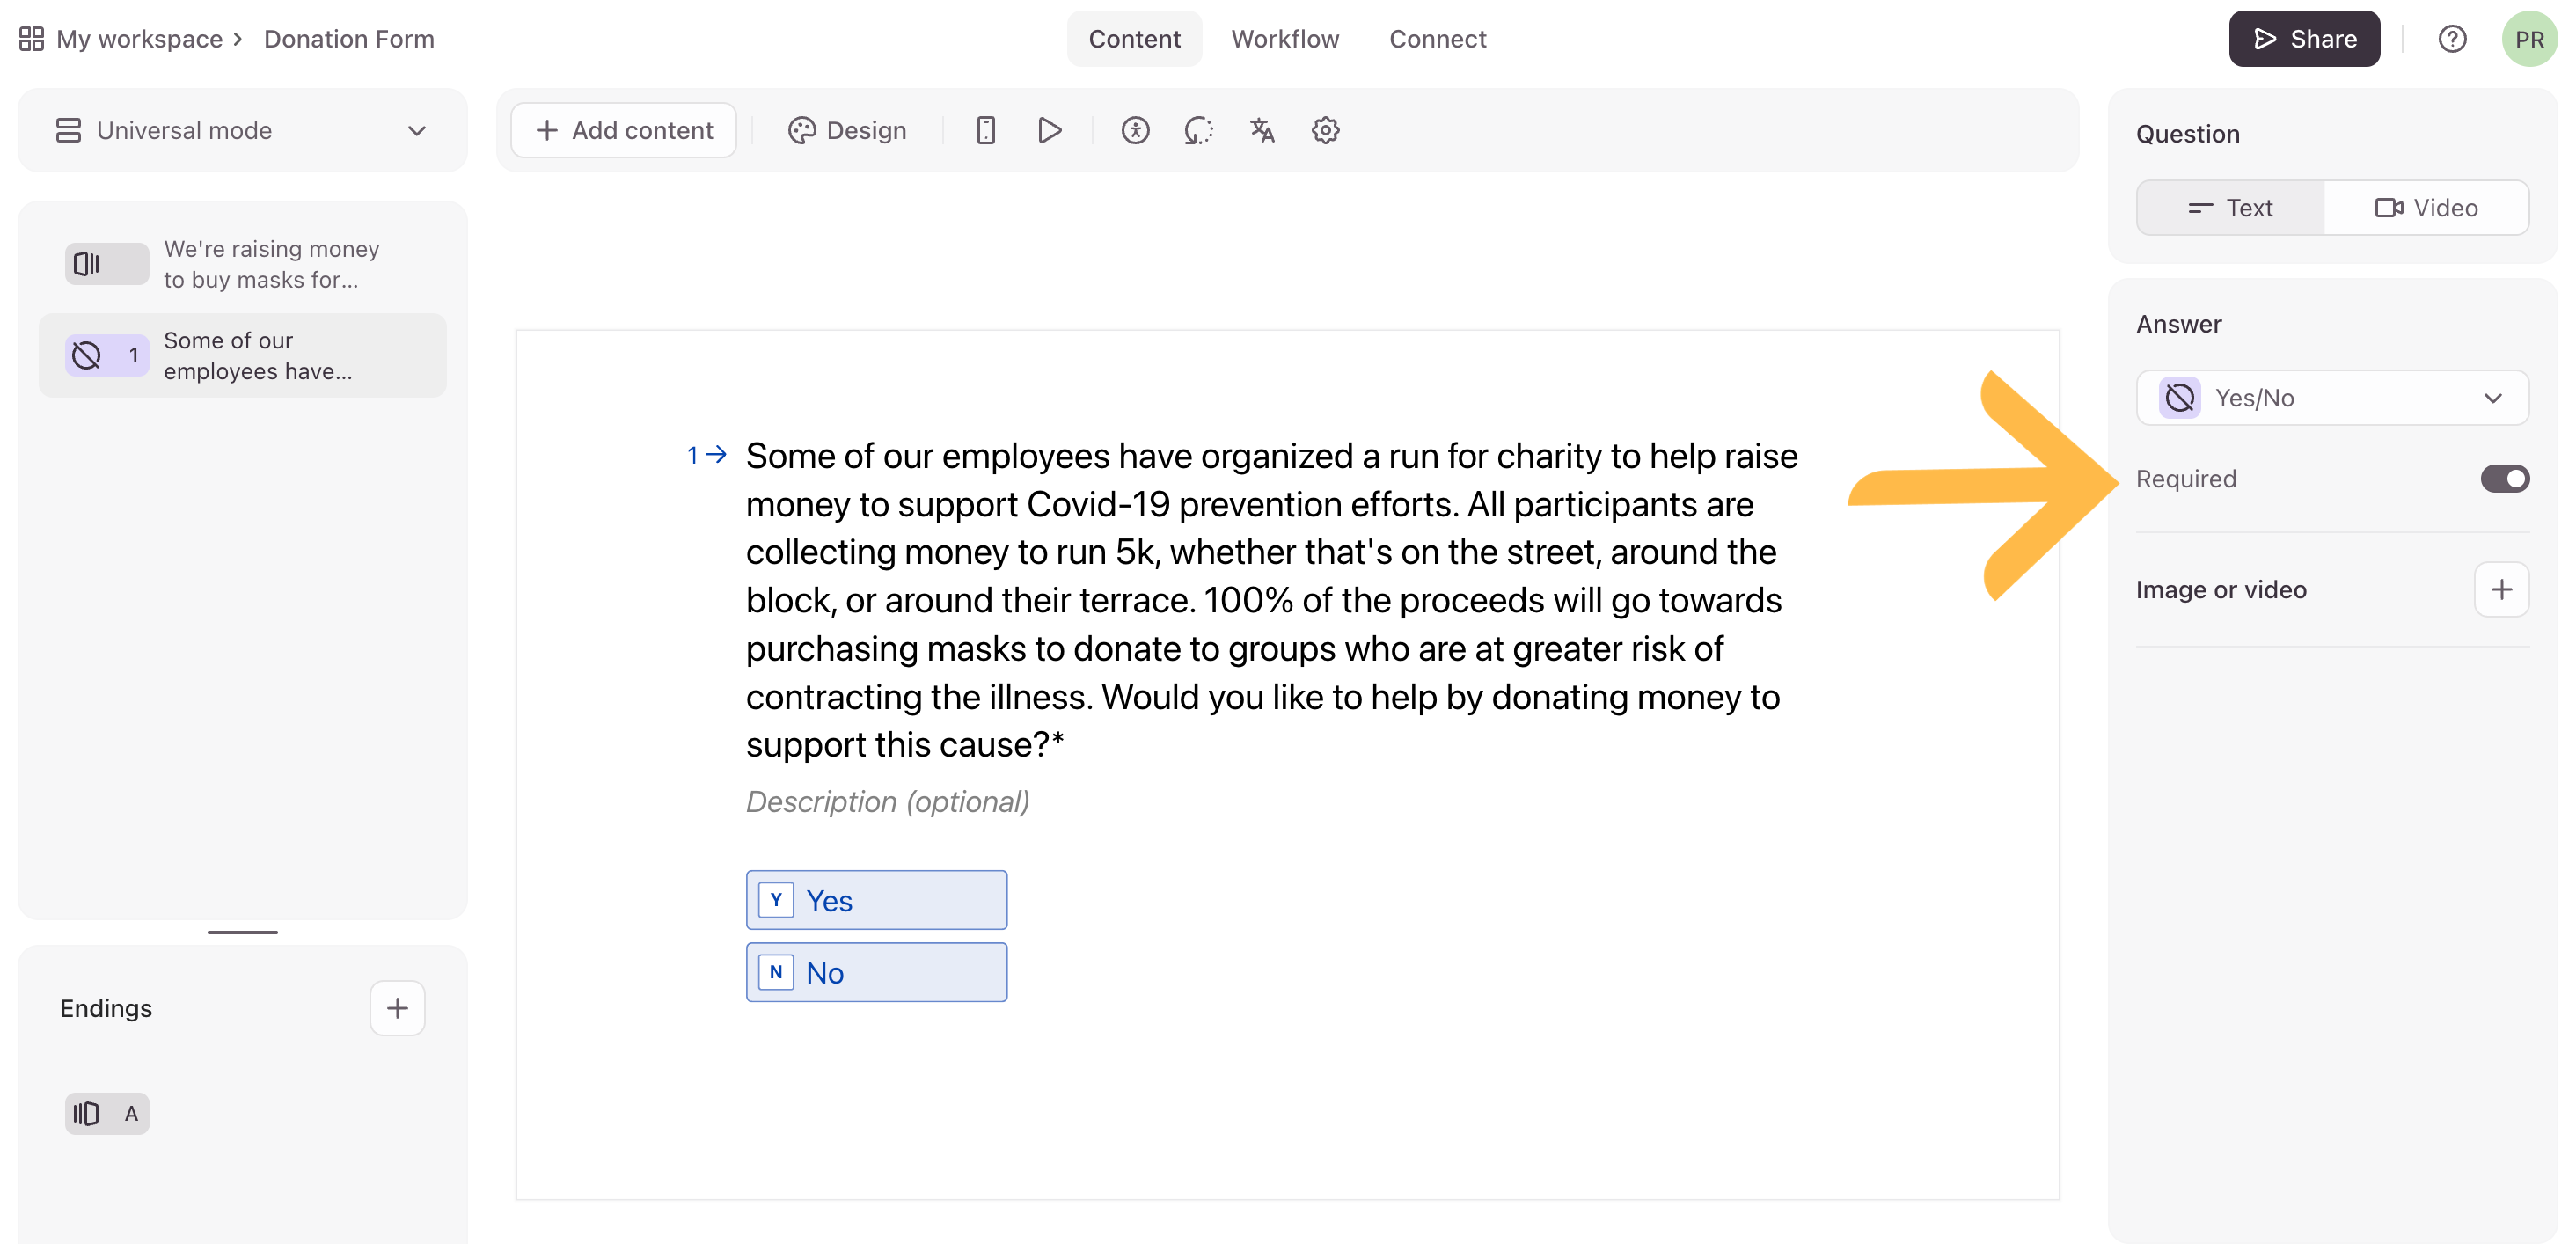Click the help question mark icon
Image resolution: width=2576 pixels, height=1244 pixels.
pyautogui.click(x=2451, y=39)
